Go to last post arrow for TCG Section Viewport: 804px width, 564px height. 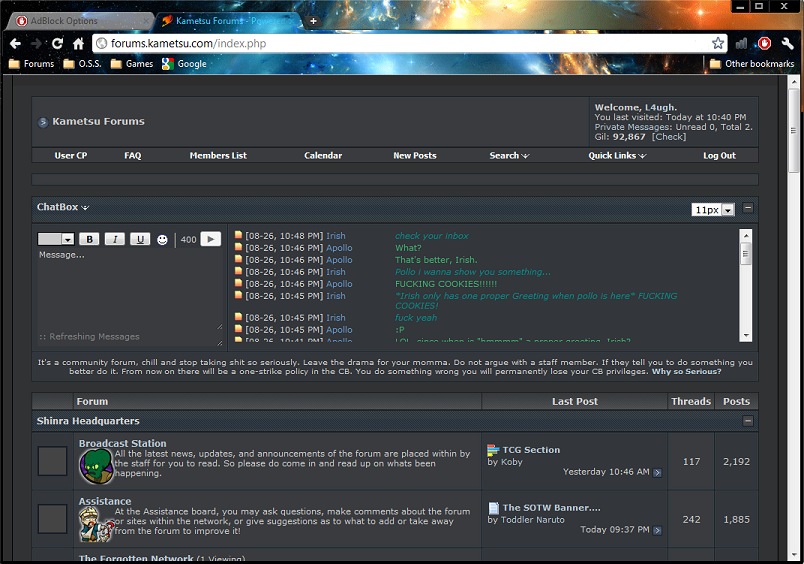657,473
